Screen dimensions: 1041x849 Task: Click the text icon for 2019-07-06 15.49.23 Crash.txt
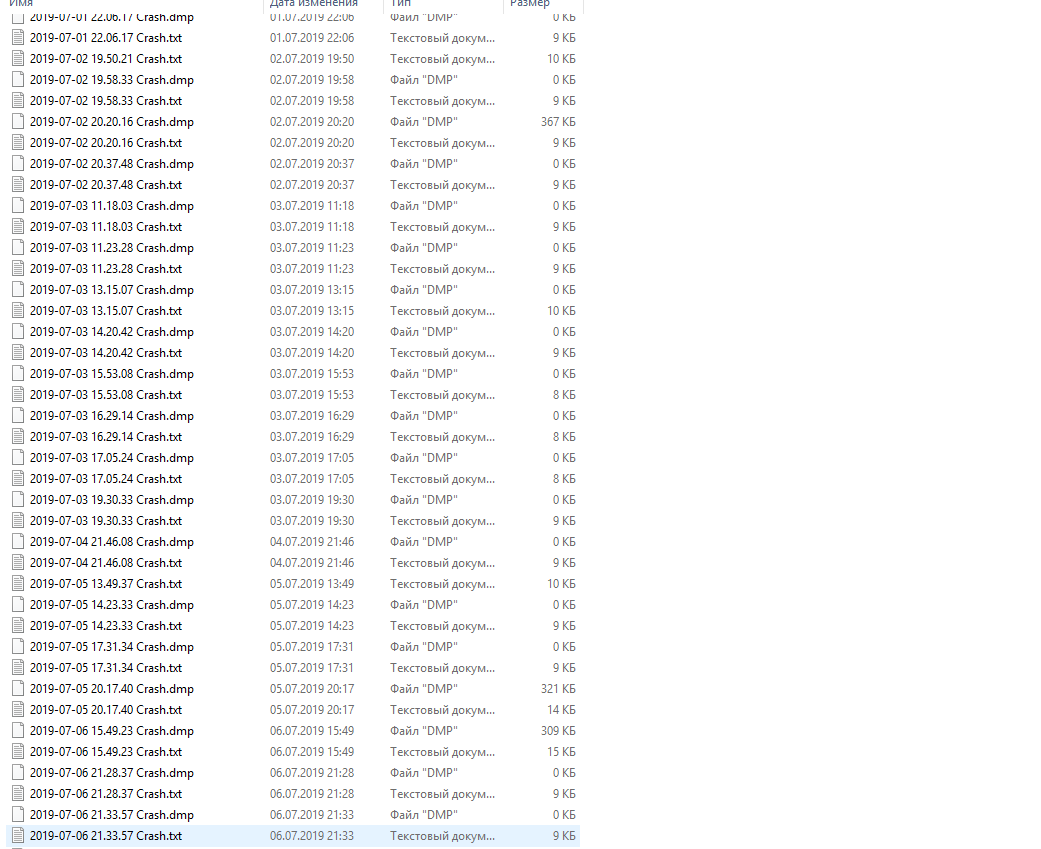tap(18, 752)
